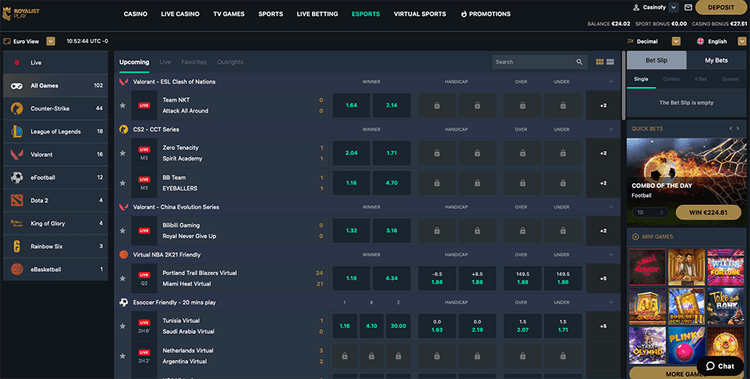Image resolution: width=750 pixels, height=379 pixels.
Task: Select the Dota 2 icon
Action: pos(17,201)
